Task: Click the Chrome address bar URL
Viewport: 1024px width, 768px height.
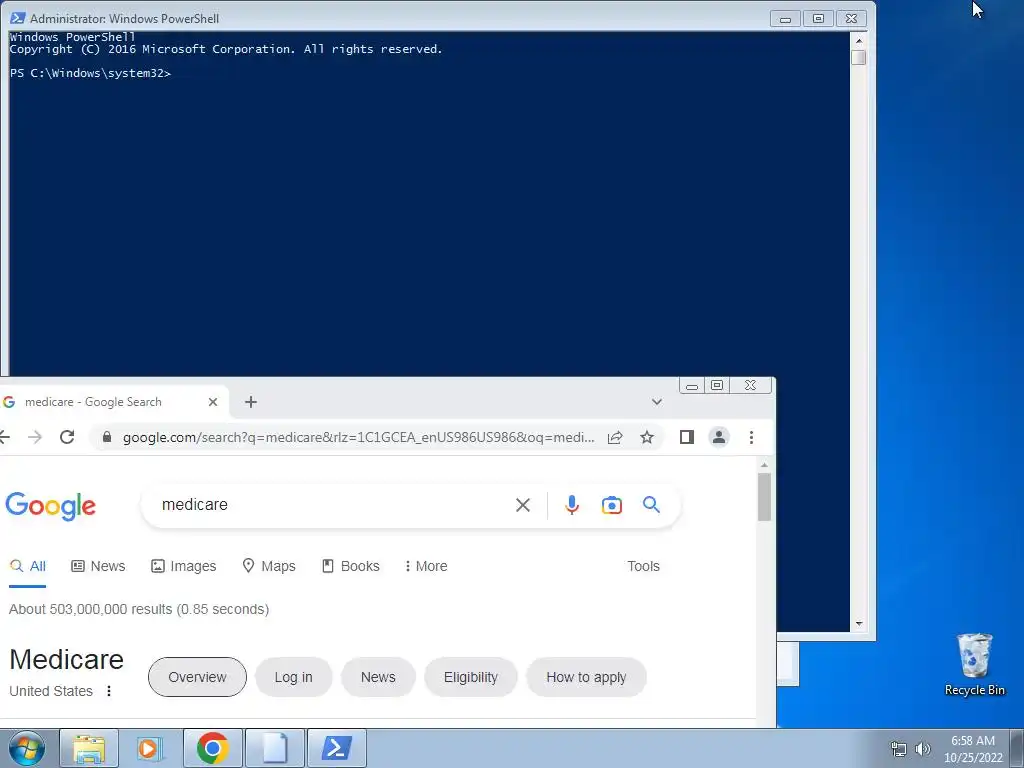Action: (359, 438)
